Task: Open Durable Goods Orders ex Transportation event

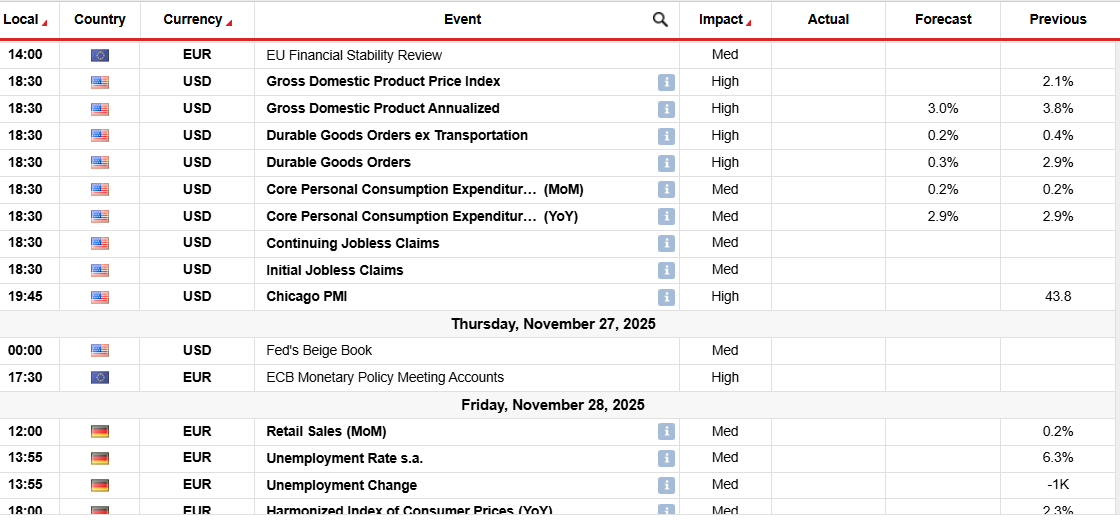Action: point(397,135)
